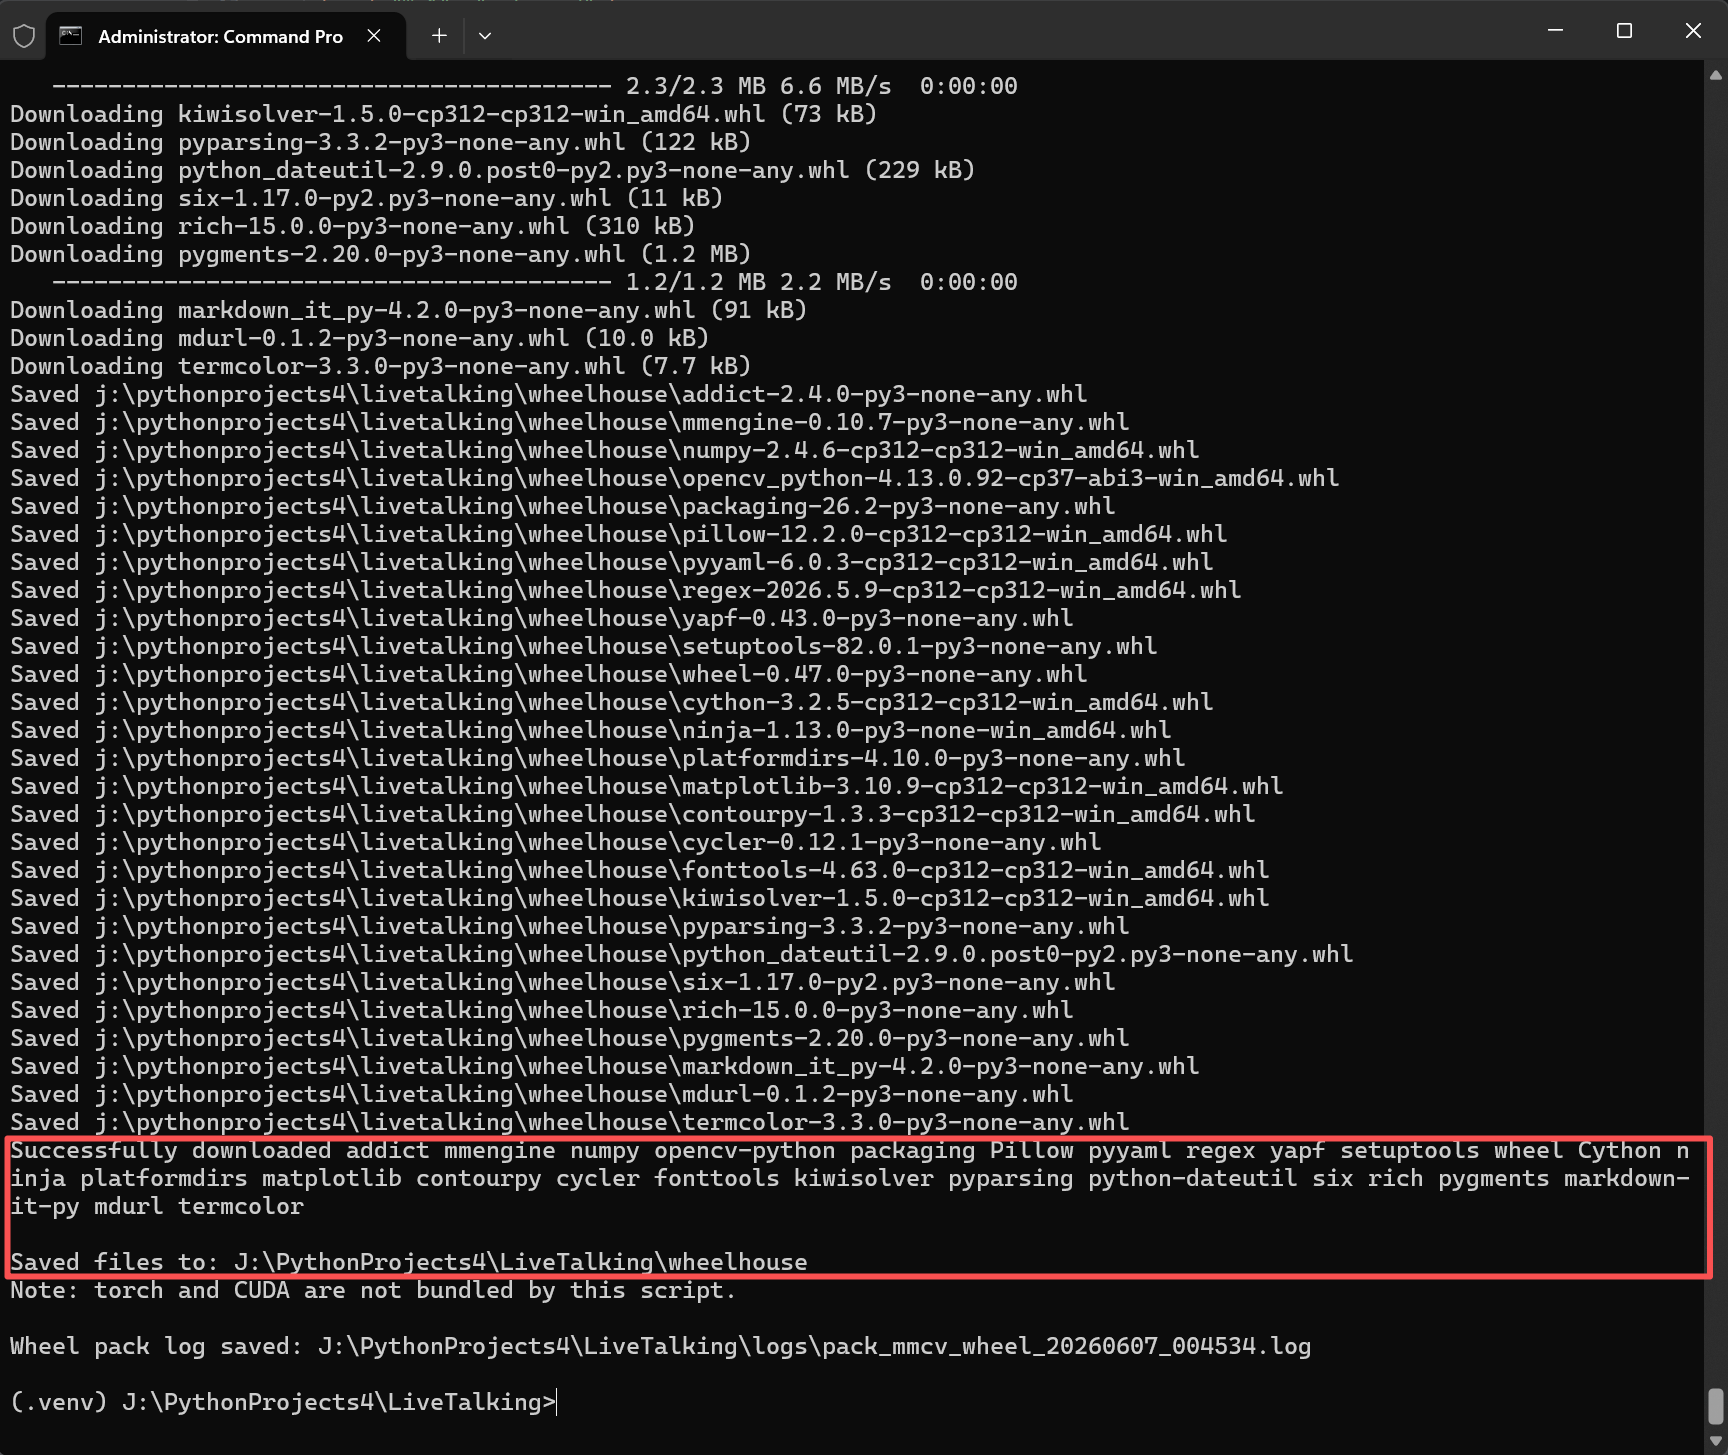Viewport: 1728px width, 1455px height.
Task: Click Downloading python_dateutil-2.9.0.post0 line
Action: pos(492,170)
